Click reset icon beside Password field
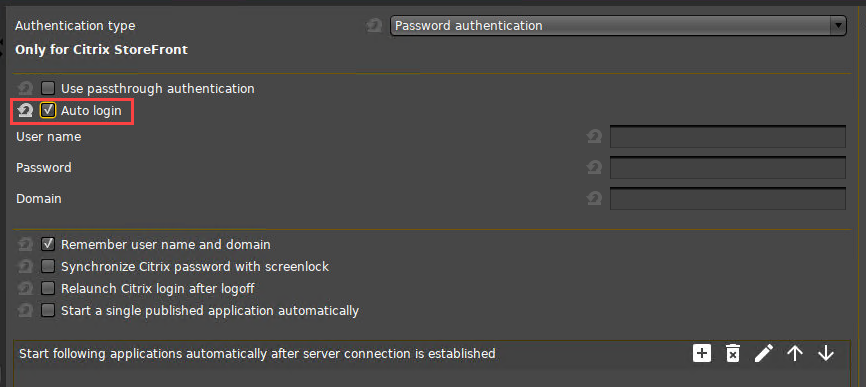Image resolution: width=866 pixels, height=387 pixels. click(594, 167)
